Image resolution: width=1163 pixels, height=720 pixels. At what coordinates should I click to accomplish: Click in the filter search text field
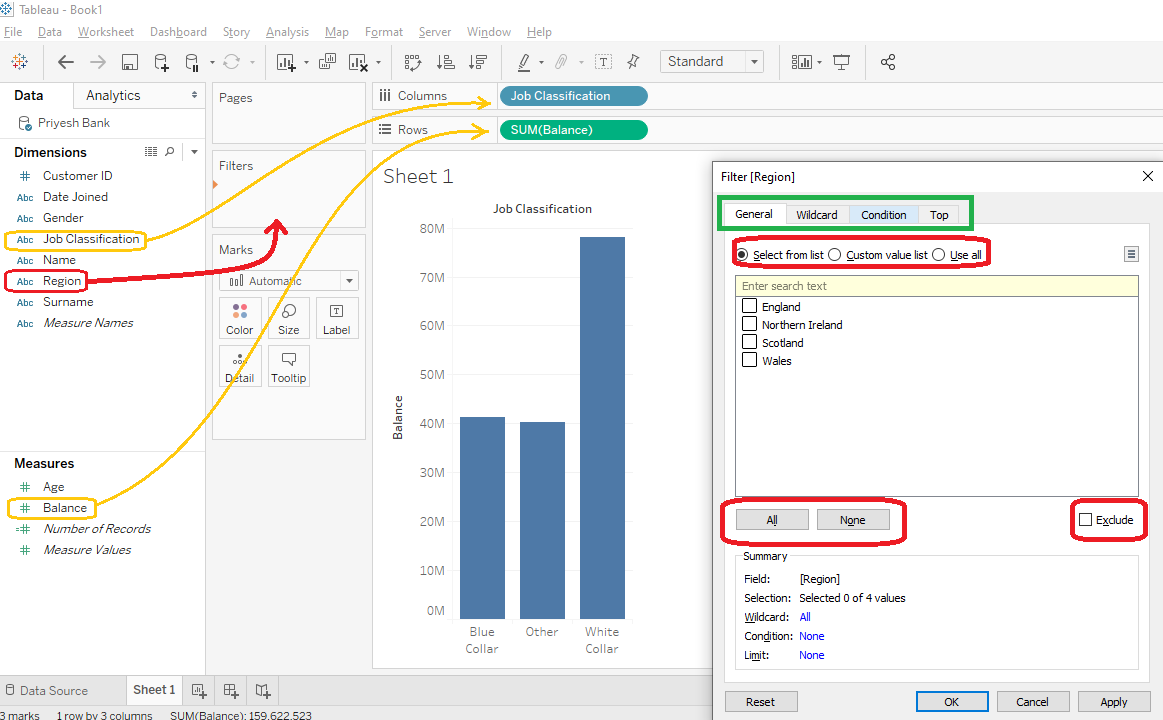936,285
